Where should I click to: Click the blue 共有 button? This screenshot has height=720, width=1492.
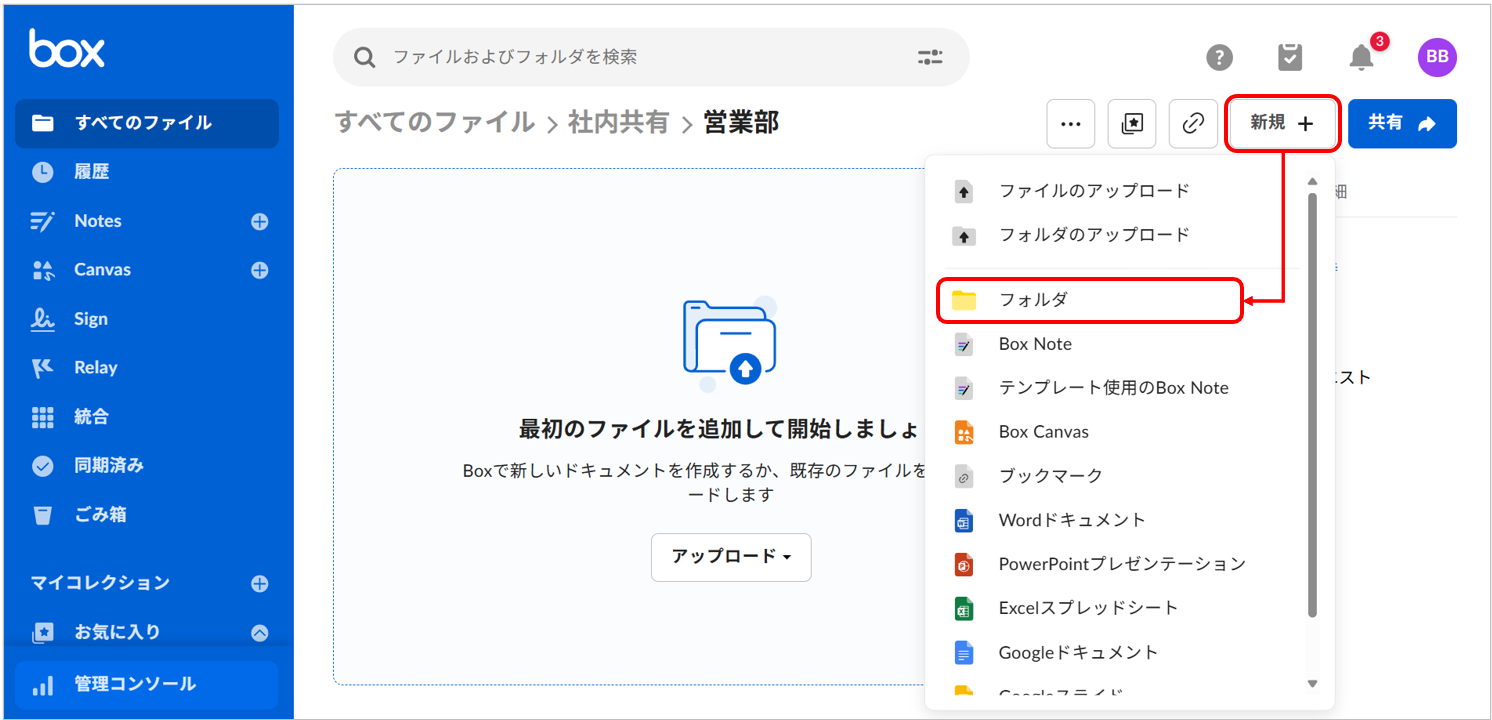point(1401,124)
